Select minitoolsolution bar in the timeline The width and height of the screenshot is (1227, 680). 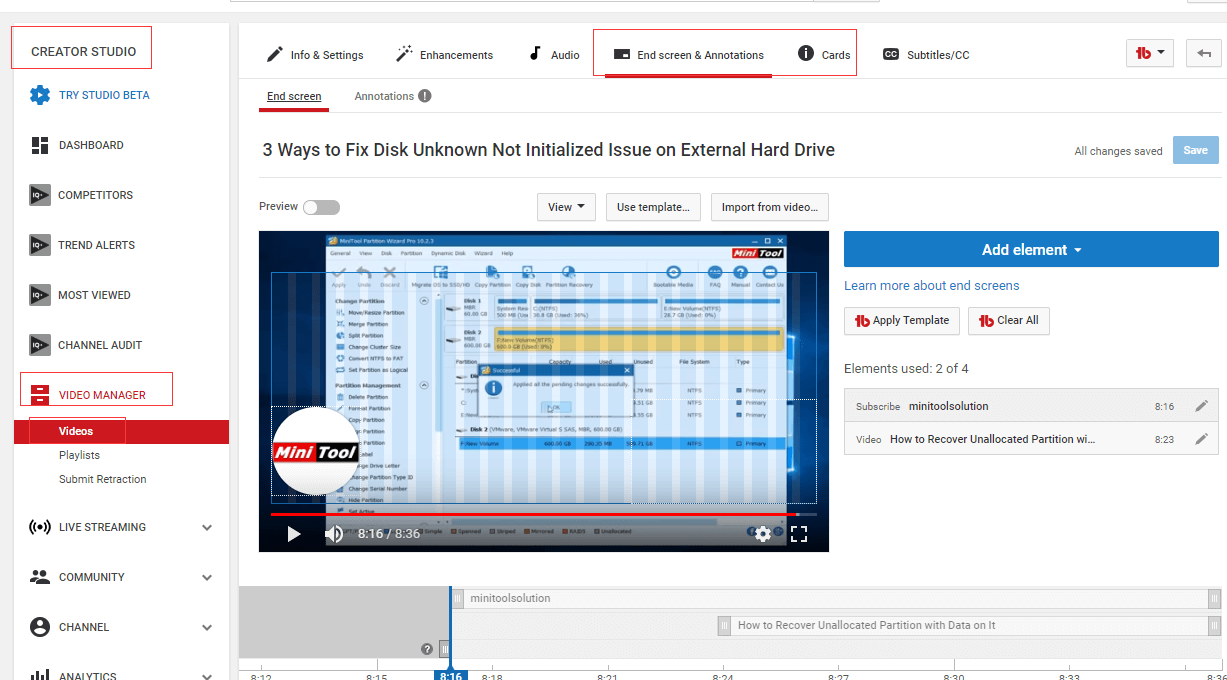pyautogui.click(x=837, y=598)
